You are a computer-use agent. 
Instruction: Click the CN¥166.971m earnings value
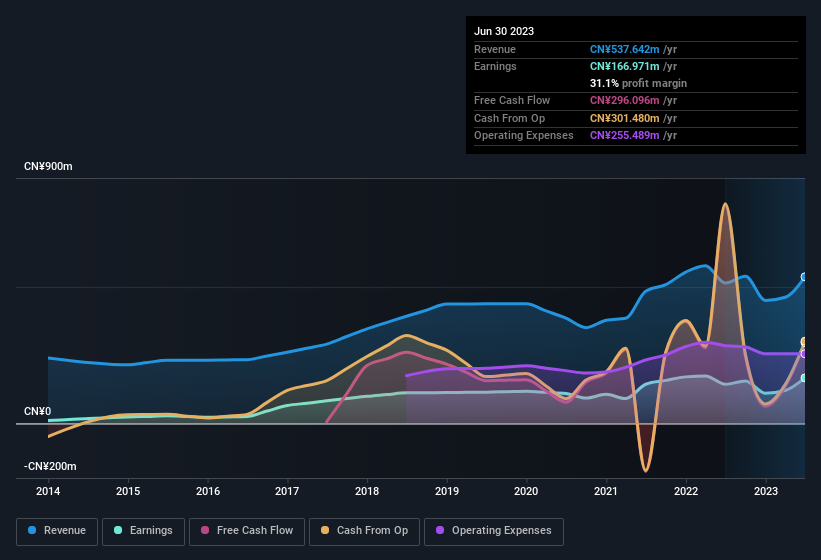[624, 66]
